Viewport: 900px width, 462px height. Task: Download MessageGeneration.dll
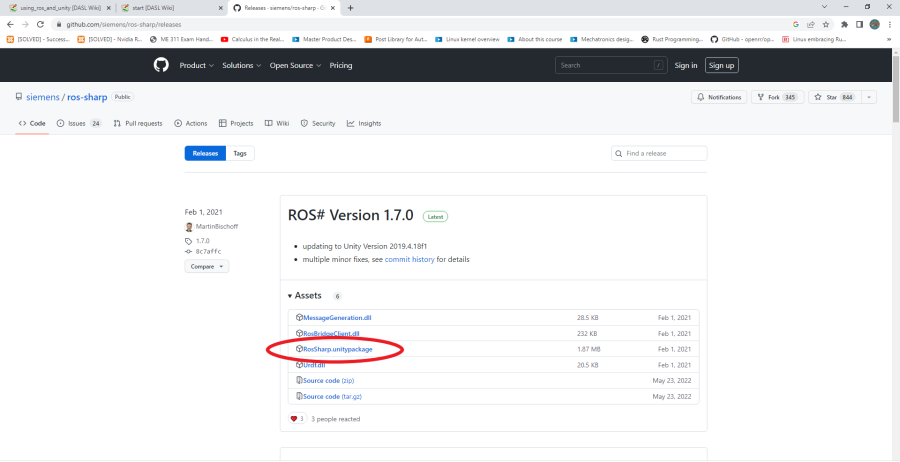[337, 317]
